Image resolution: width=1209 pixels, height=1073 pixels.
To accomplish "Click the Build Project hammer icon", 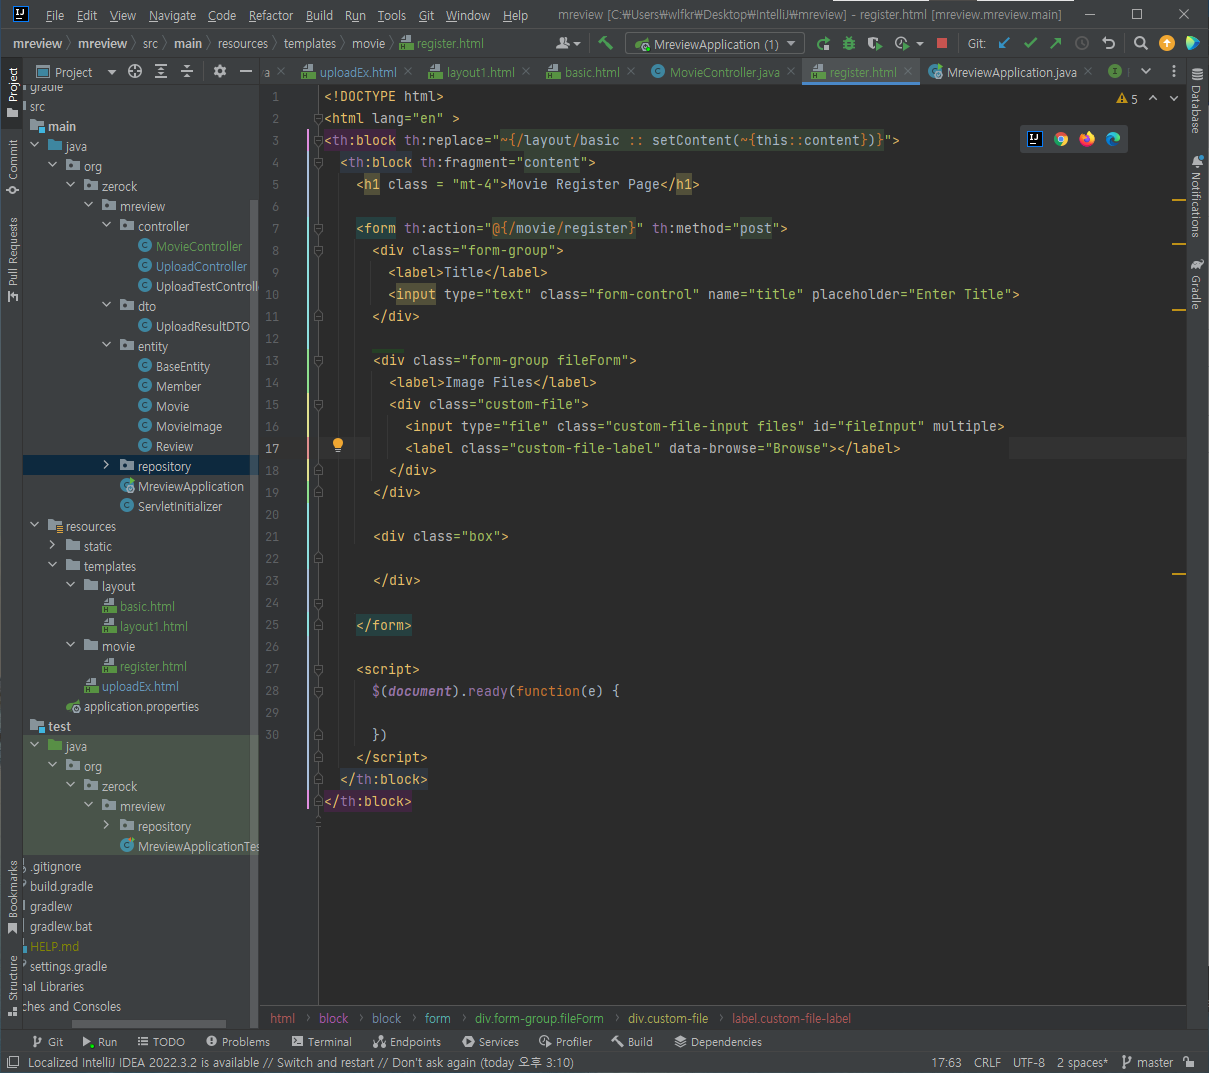I will tap(605, 43).
